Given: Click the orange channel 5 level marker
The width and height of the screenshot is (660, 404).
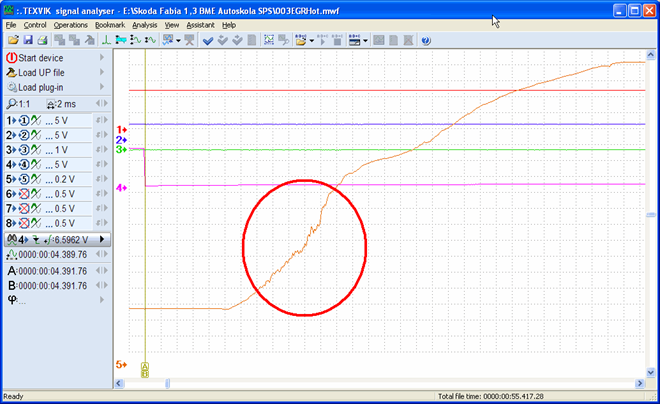Looking at the screenshot, I should tap(122, 364).
